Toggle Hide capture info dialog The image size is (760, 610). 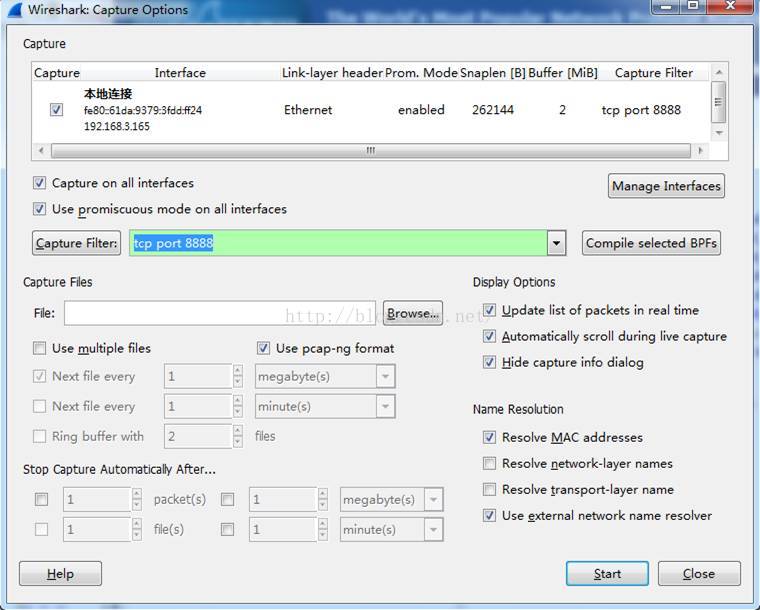(490, 362)
